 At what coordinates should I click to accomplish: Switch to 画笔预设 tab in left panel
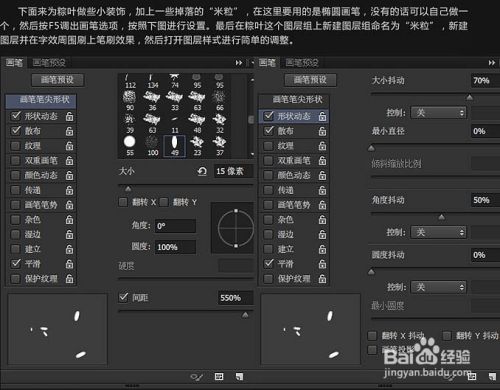(x=49, y=63)
